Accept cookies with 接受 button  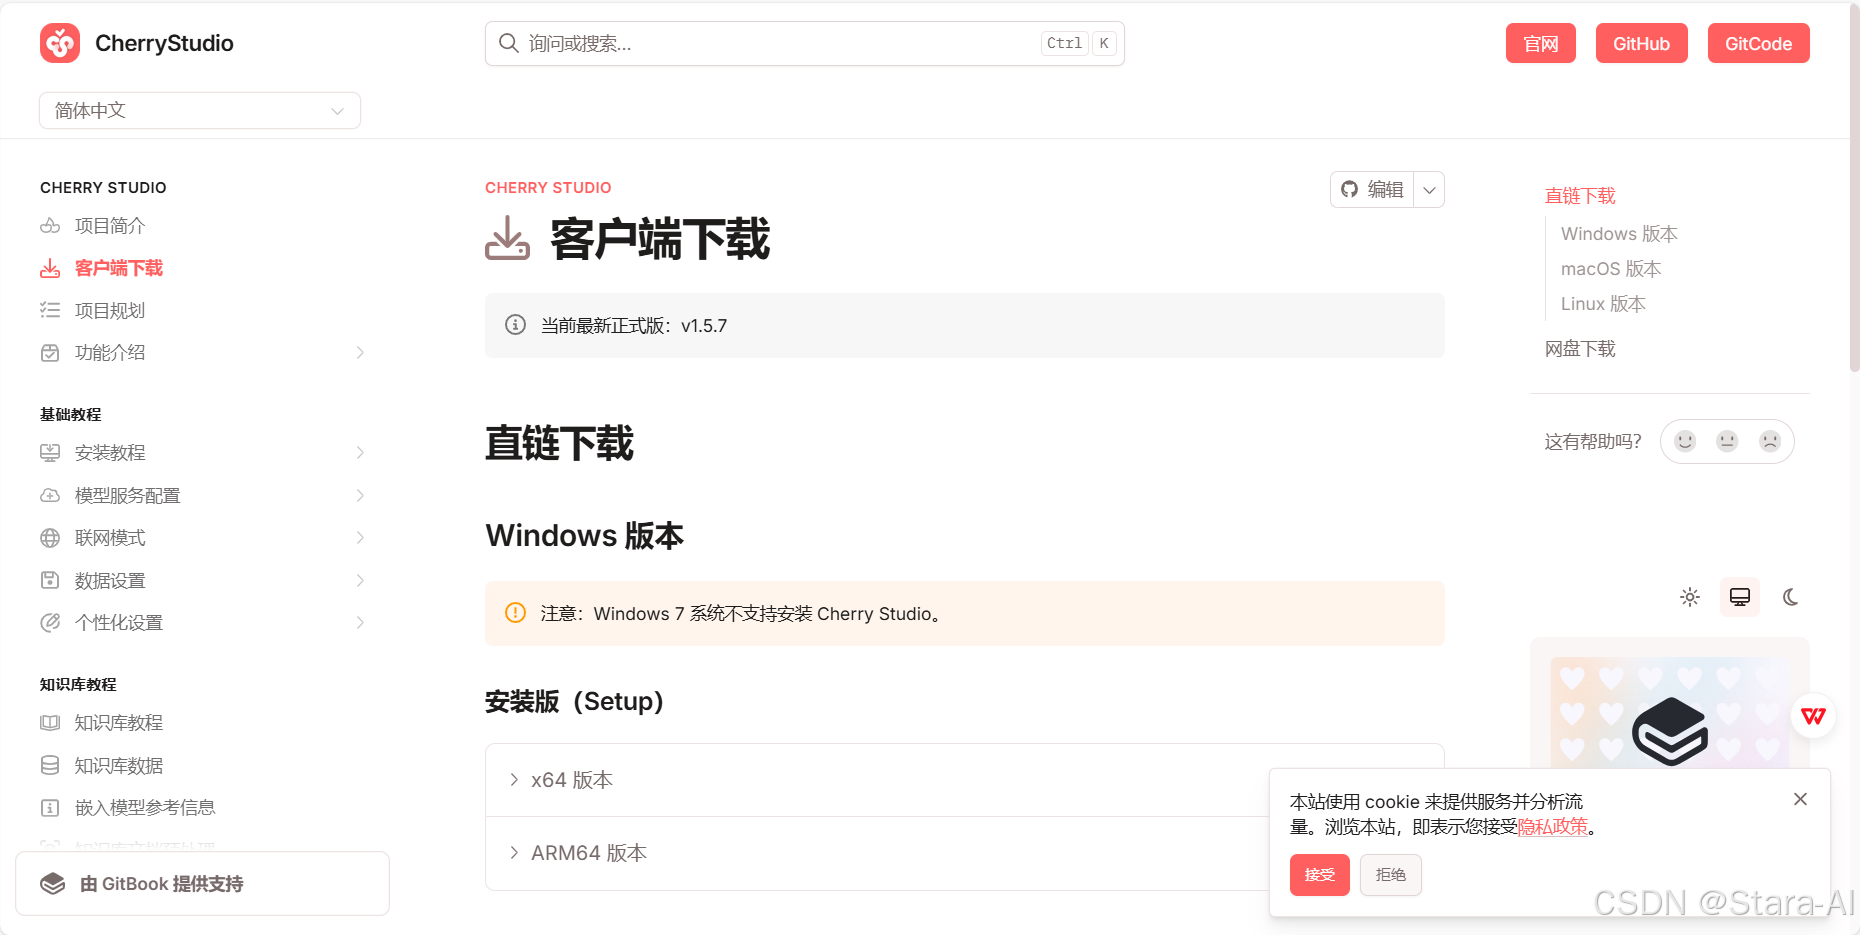coord(1319,875)
